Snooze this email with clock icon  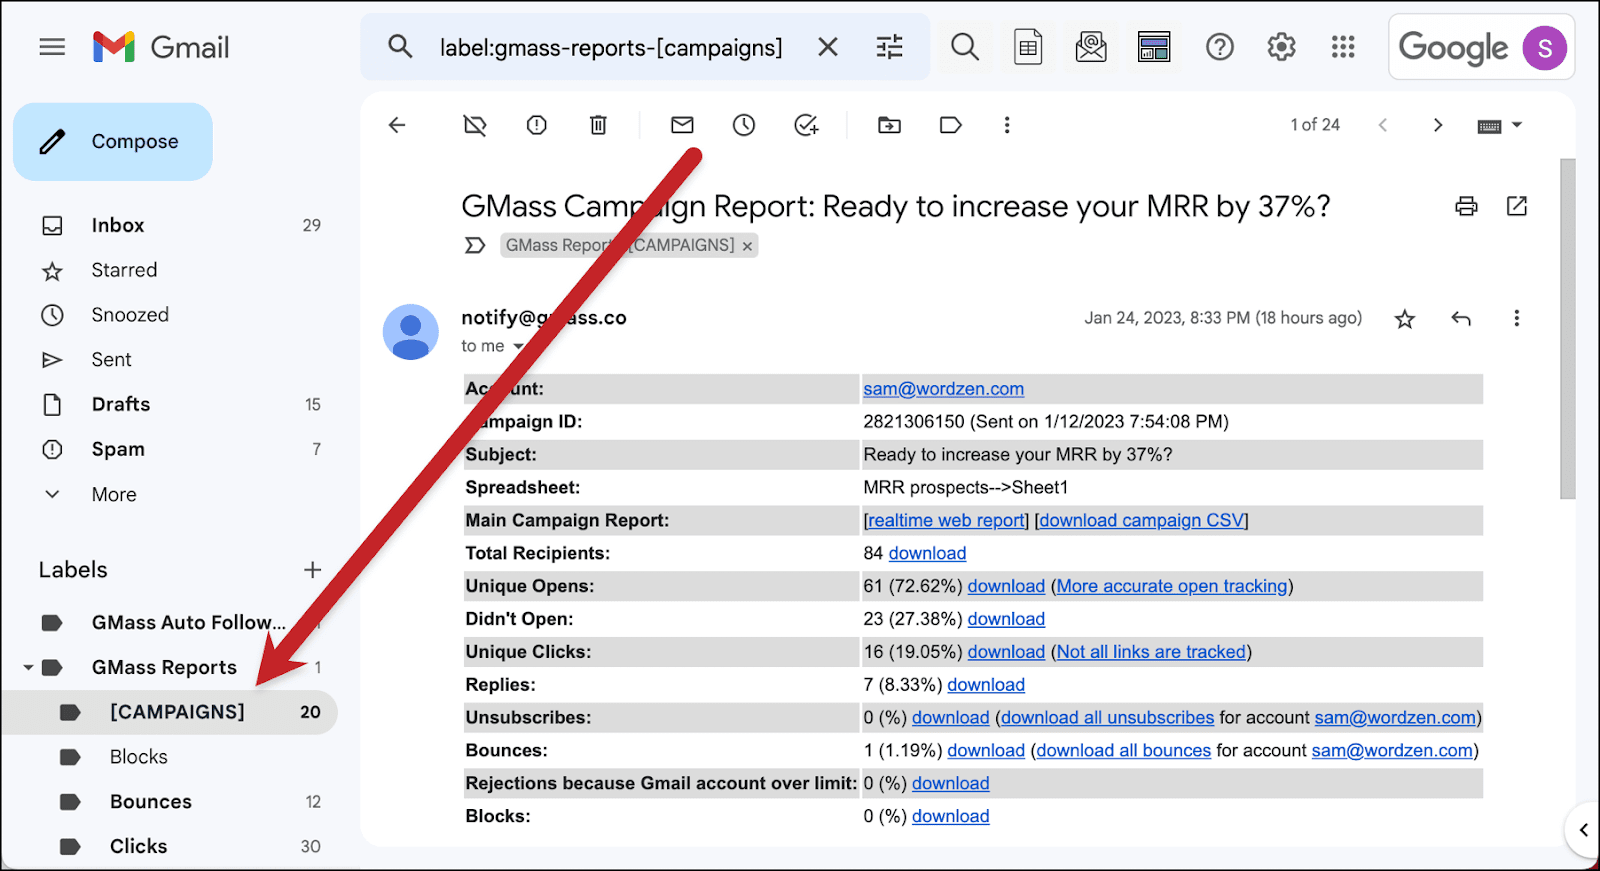(744, 125)
